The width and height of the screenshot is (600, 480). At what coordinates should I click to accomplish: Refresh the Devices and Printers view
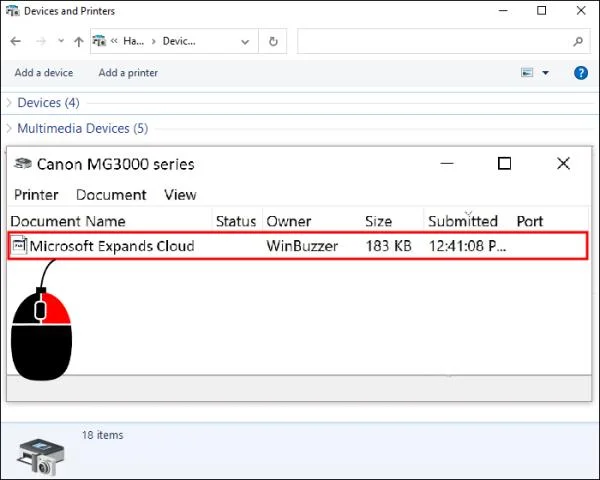(x=273, y=41)
